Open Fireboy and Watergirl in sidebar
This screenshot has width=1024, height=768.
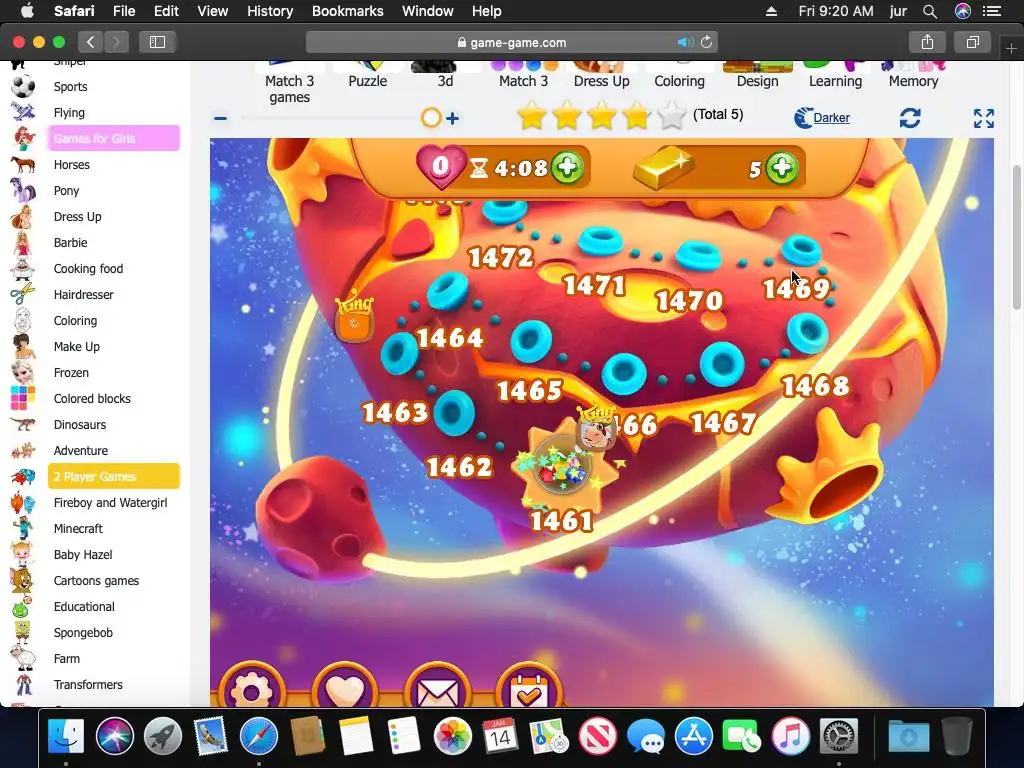[110, 502]
